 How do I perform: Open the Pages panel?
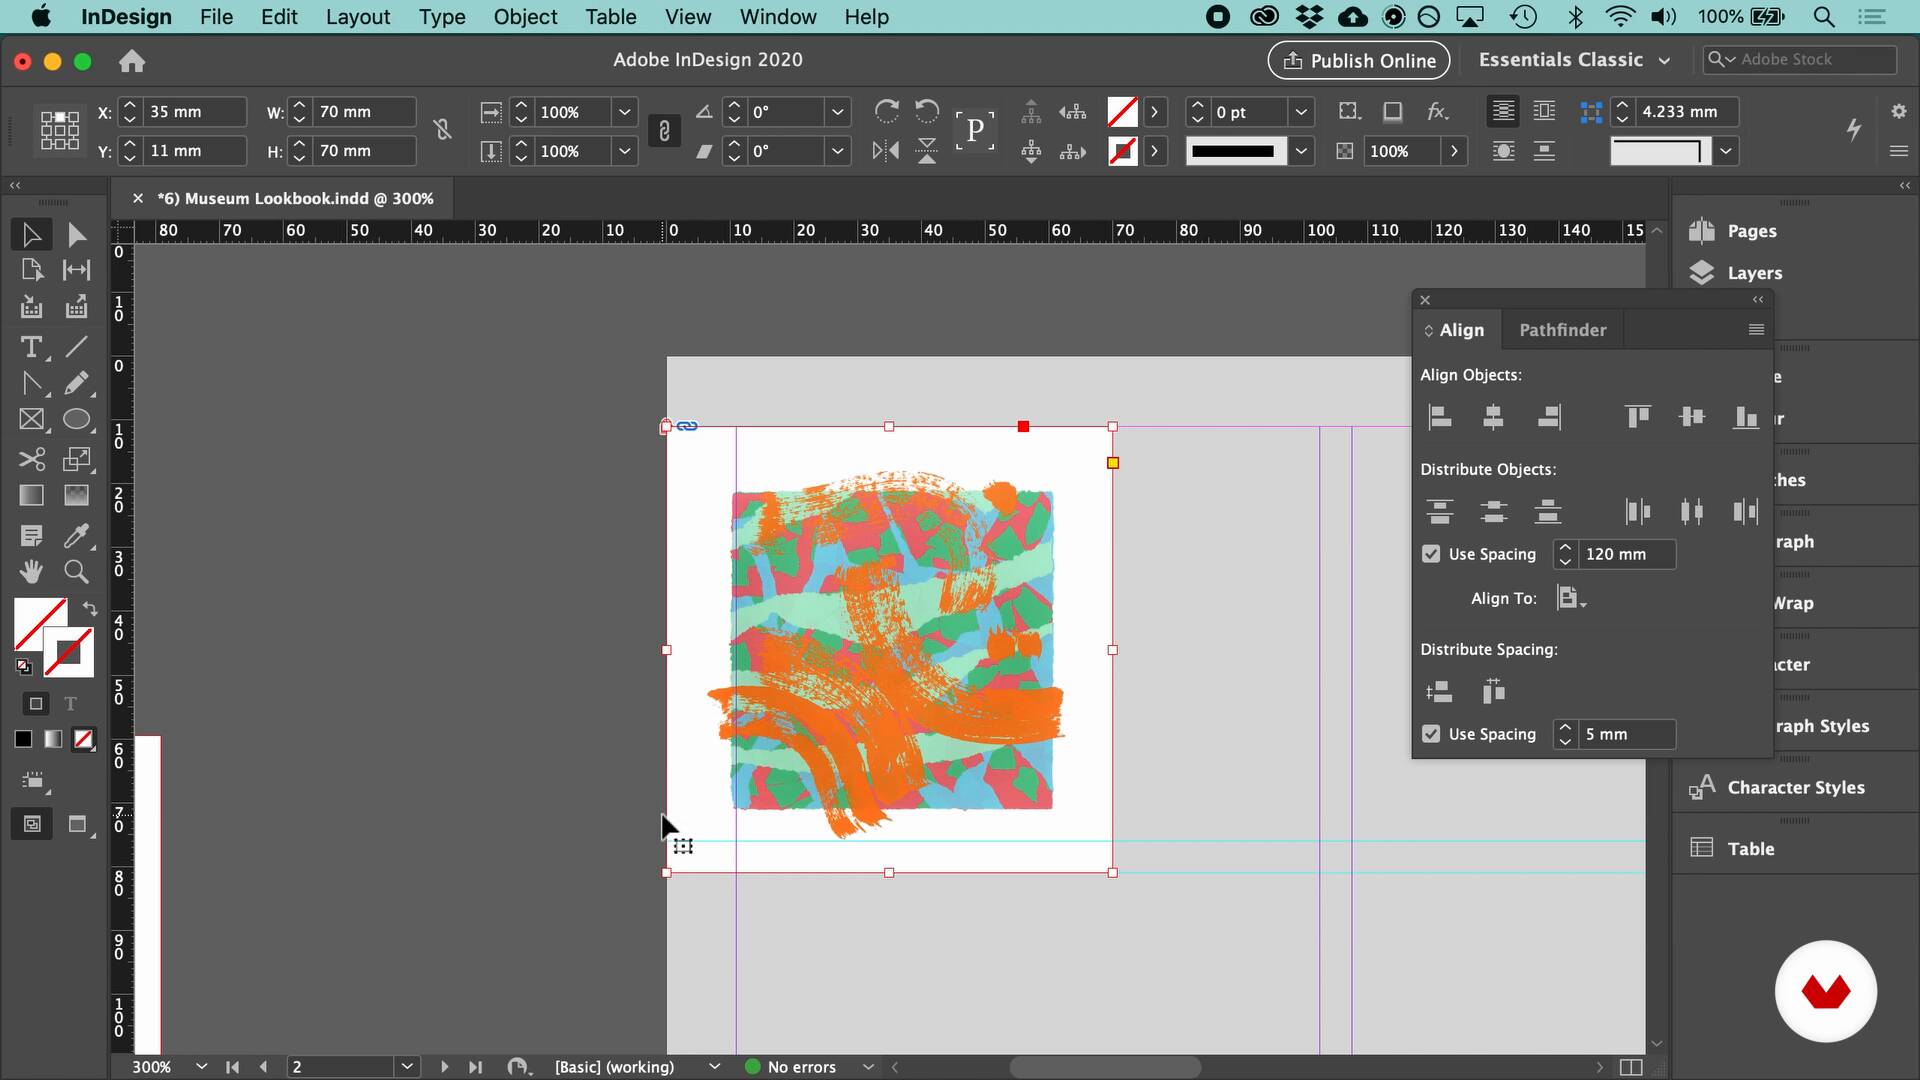pyautogui.click(x=1751, y=231)
